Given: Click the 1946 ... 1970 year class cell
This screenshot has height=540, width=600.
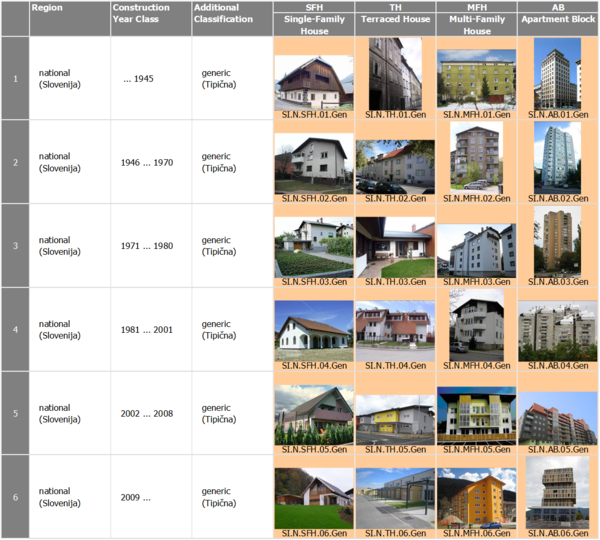Looking at the screenshot, I should point(150,162).
